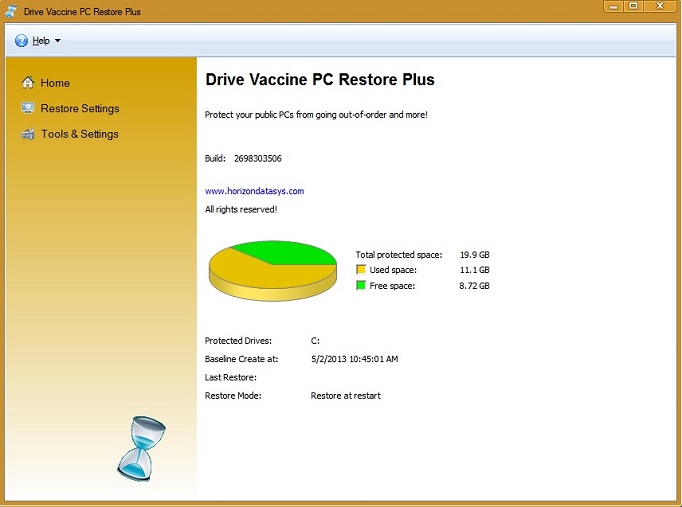The height and width of the screenshot is (507, 682).
Task: Click the main heading Drive Vaccine PC Restore Plus
Action: (320, 80)
